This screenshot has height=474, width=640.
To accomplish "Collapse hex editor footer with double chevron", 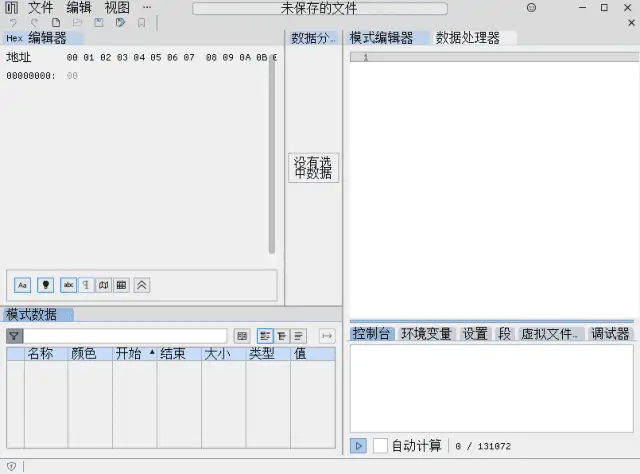I will 142,285.
